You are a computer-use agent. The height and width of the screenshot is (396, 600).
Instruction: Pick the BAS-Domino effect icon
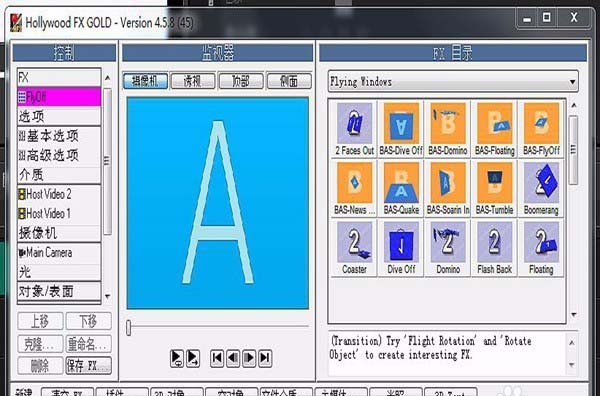click(448, 129)
